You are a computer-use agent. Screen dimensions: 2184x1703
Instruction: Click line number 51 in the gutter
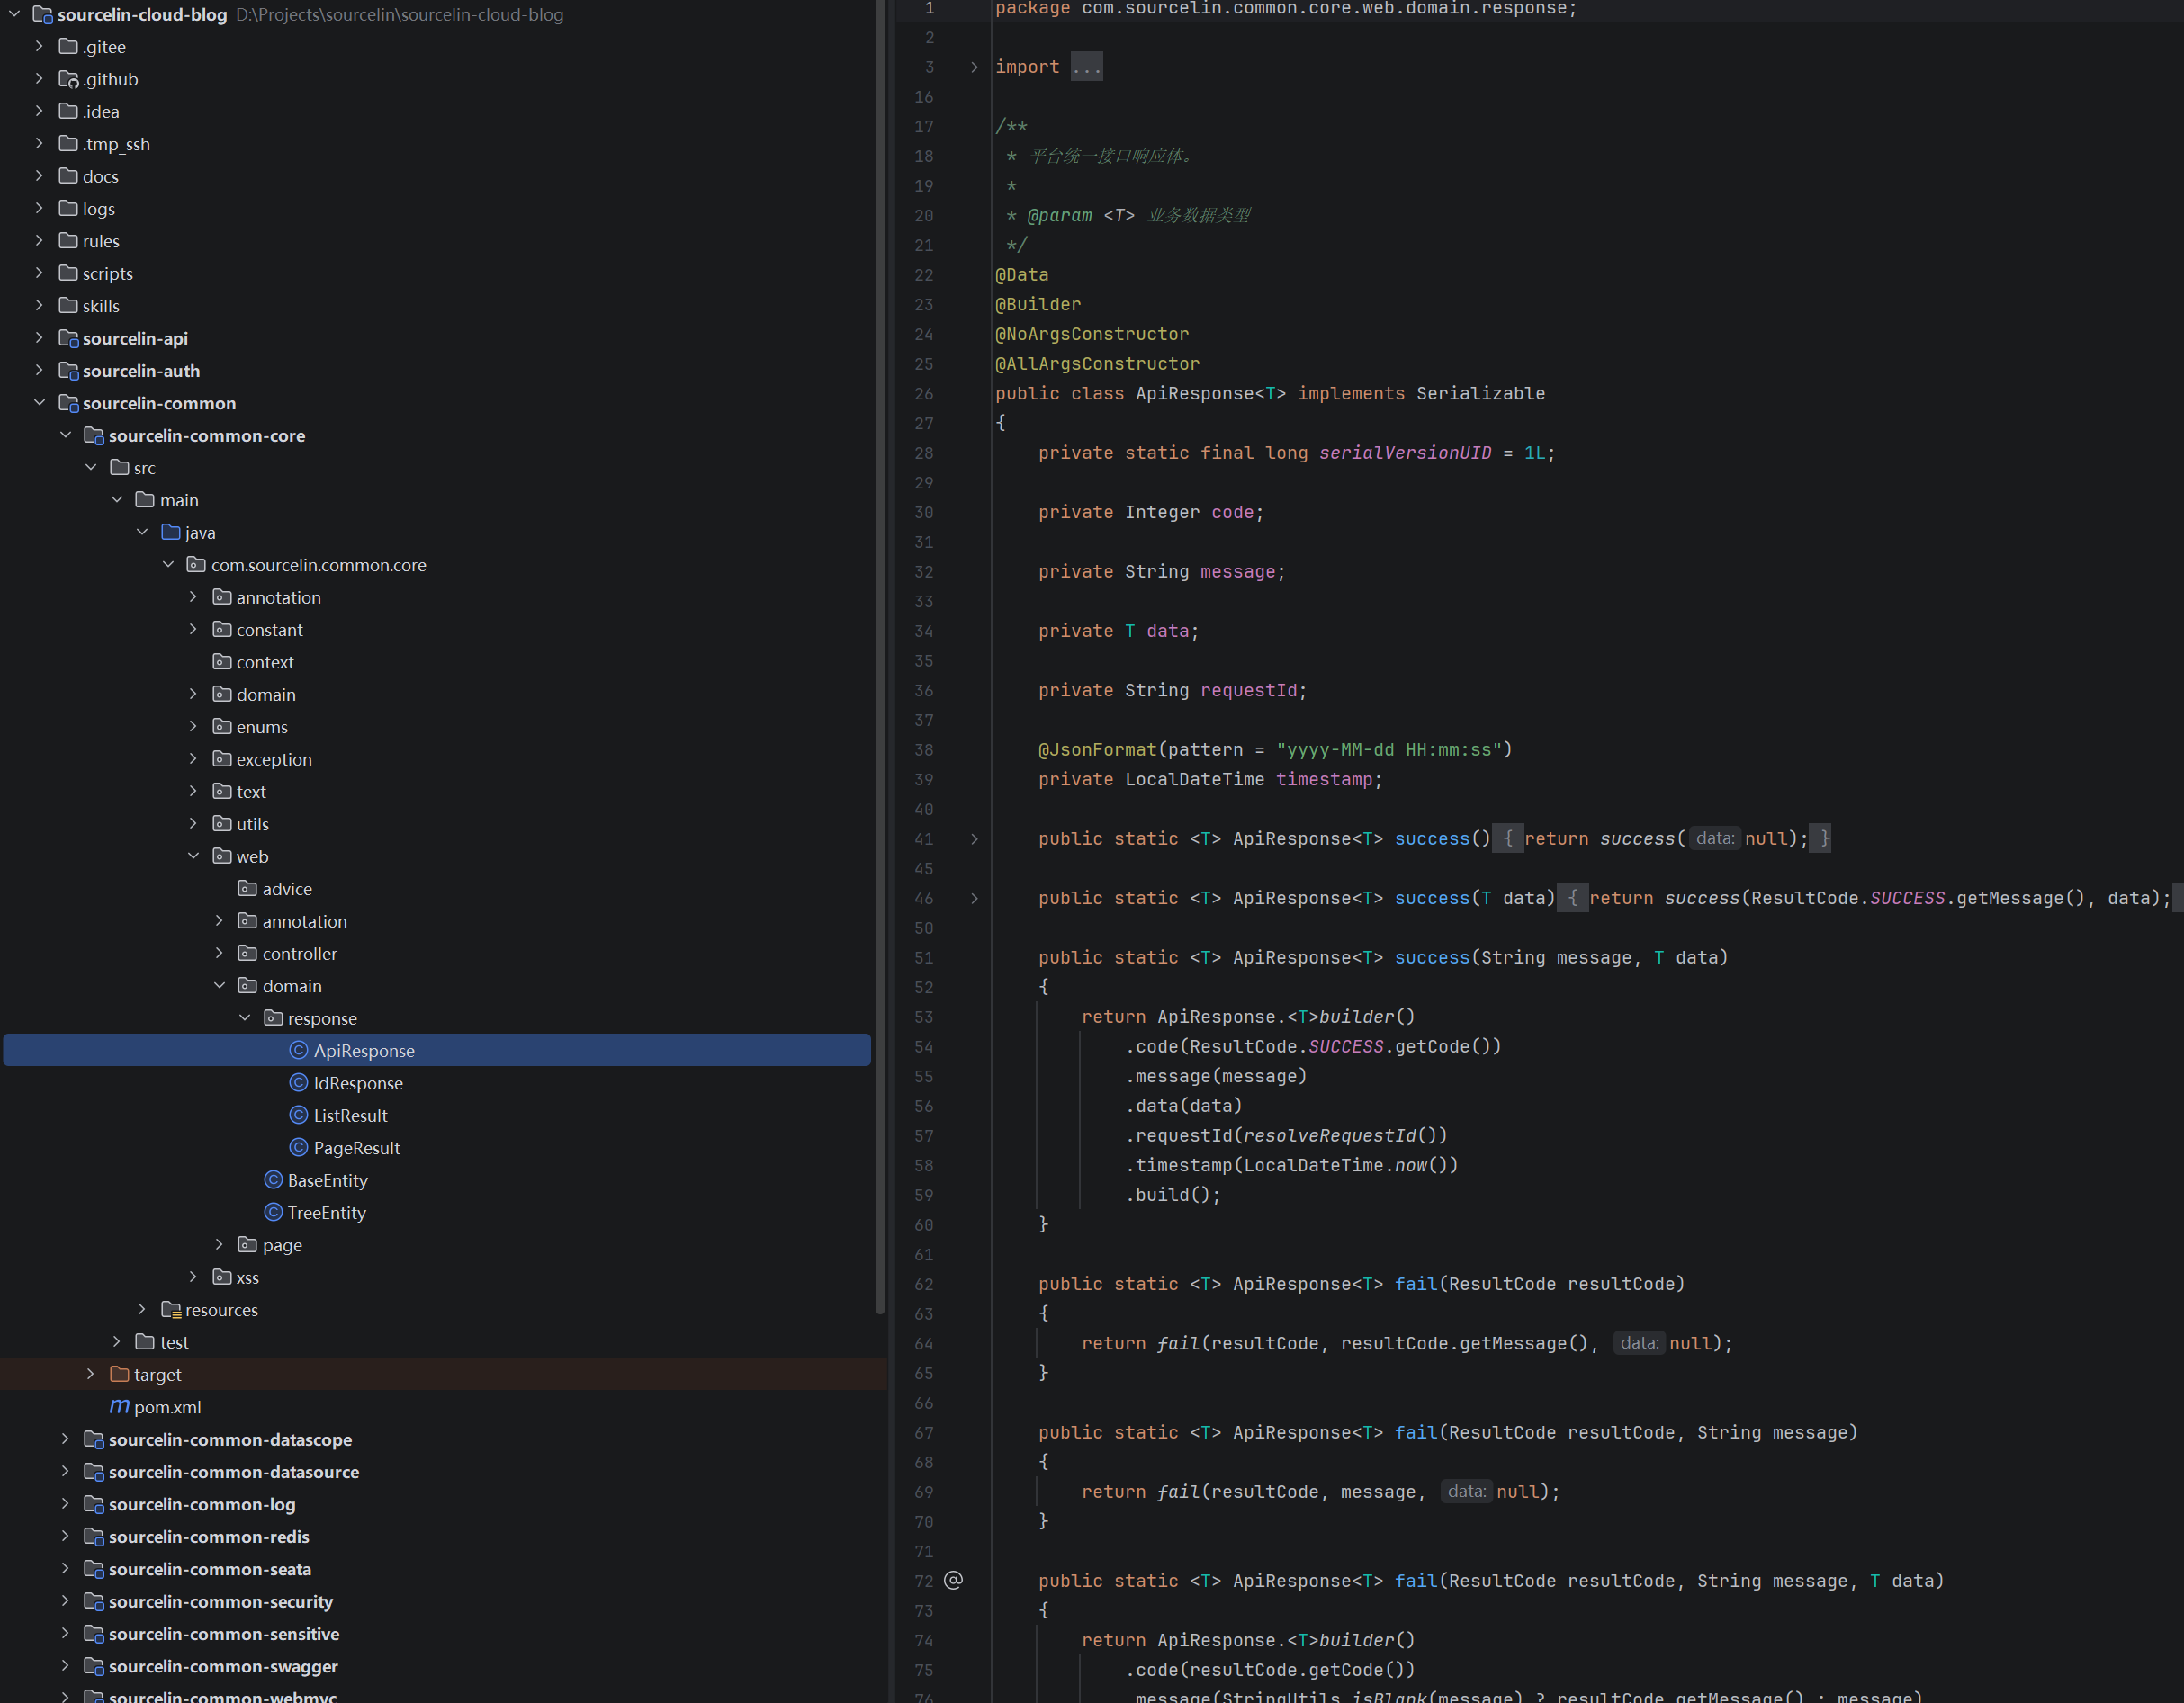coord(924,958)
